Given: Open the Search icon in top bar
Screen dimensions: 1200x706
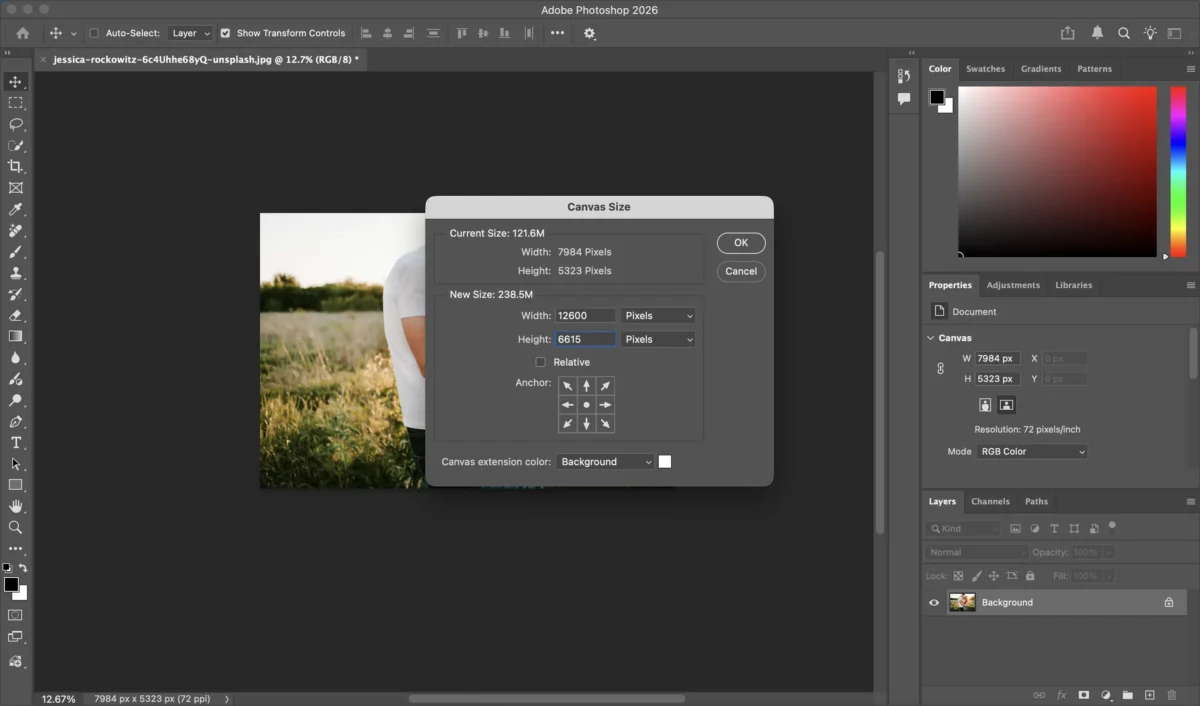Looking at the screenshot, I should click(1124, 33).
